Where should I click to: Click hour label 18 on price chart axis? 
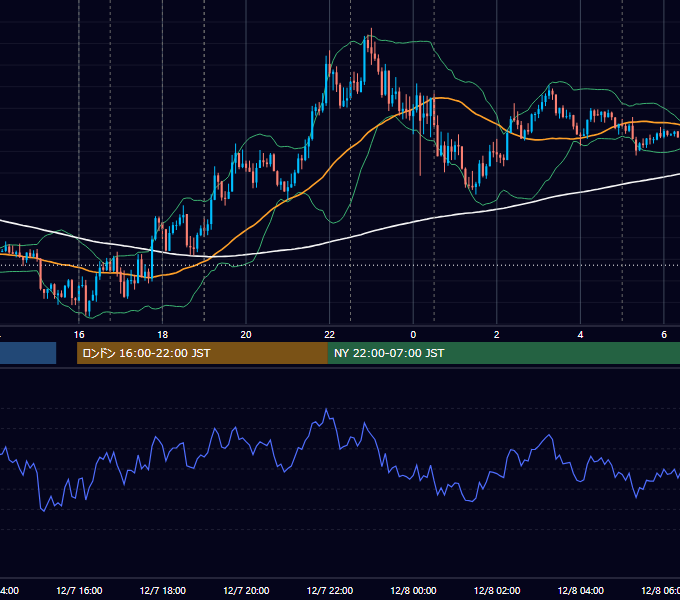click(x=163, y=334)
